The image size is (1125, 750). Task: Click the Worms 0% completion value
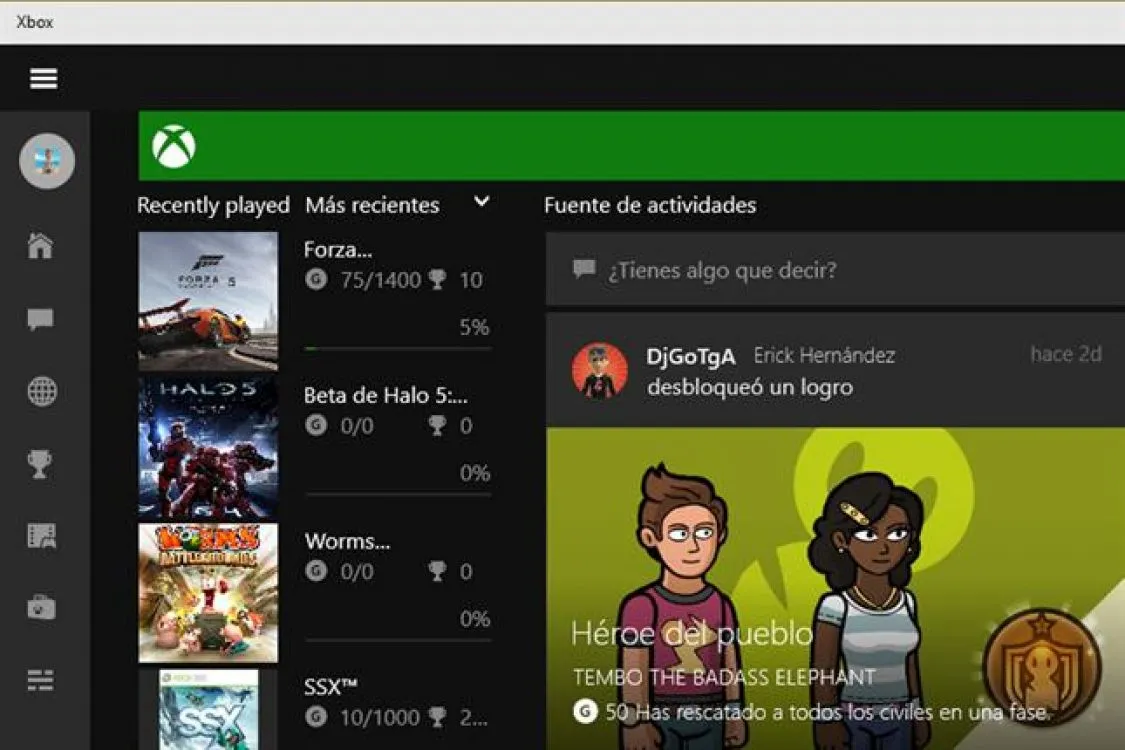click(474, 618)
